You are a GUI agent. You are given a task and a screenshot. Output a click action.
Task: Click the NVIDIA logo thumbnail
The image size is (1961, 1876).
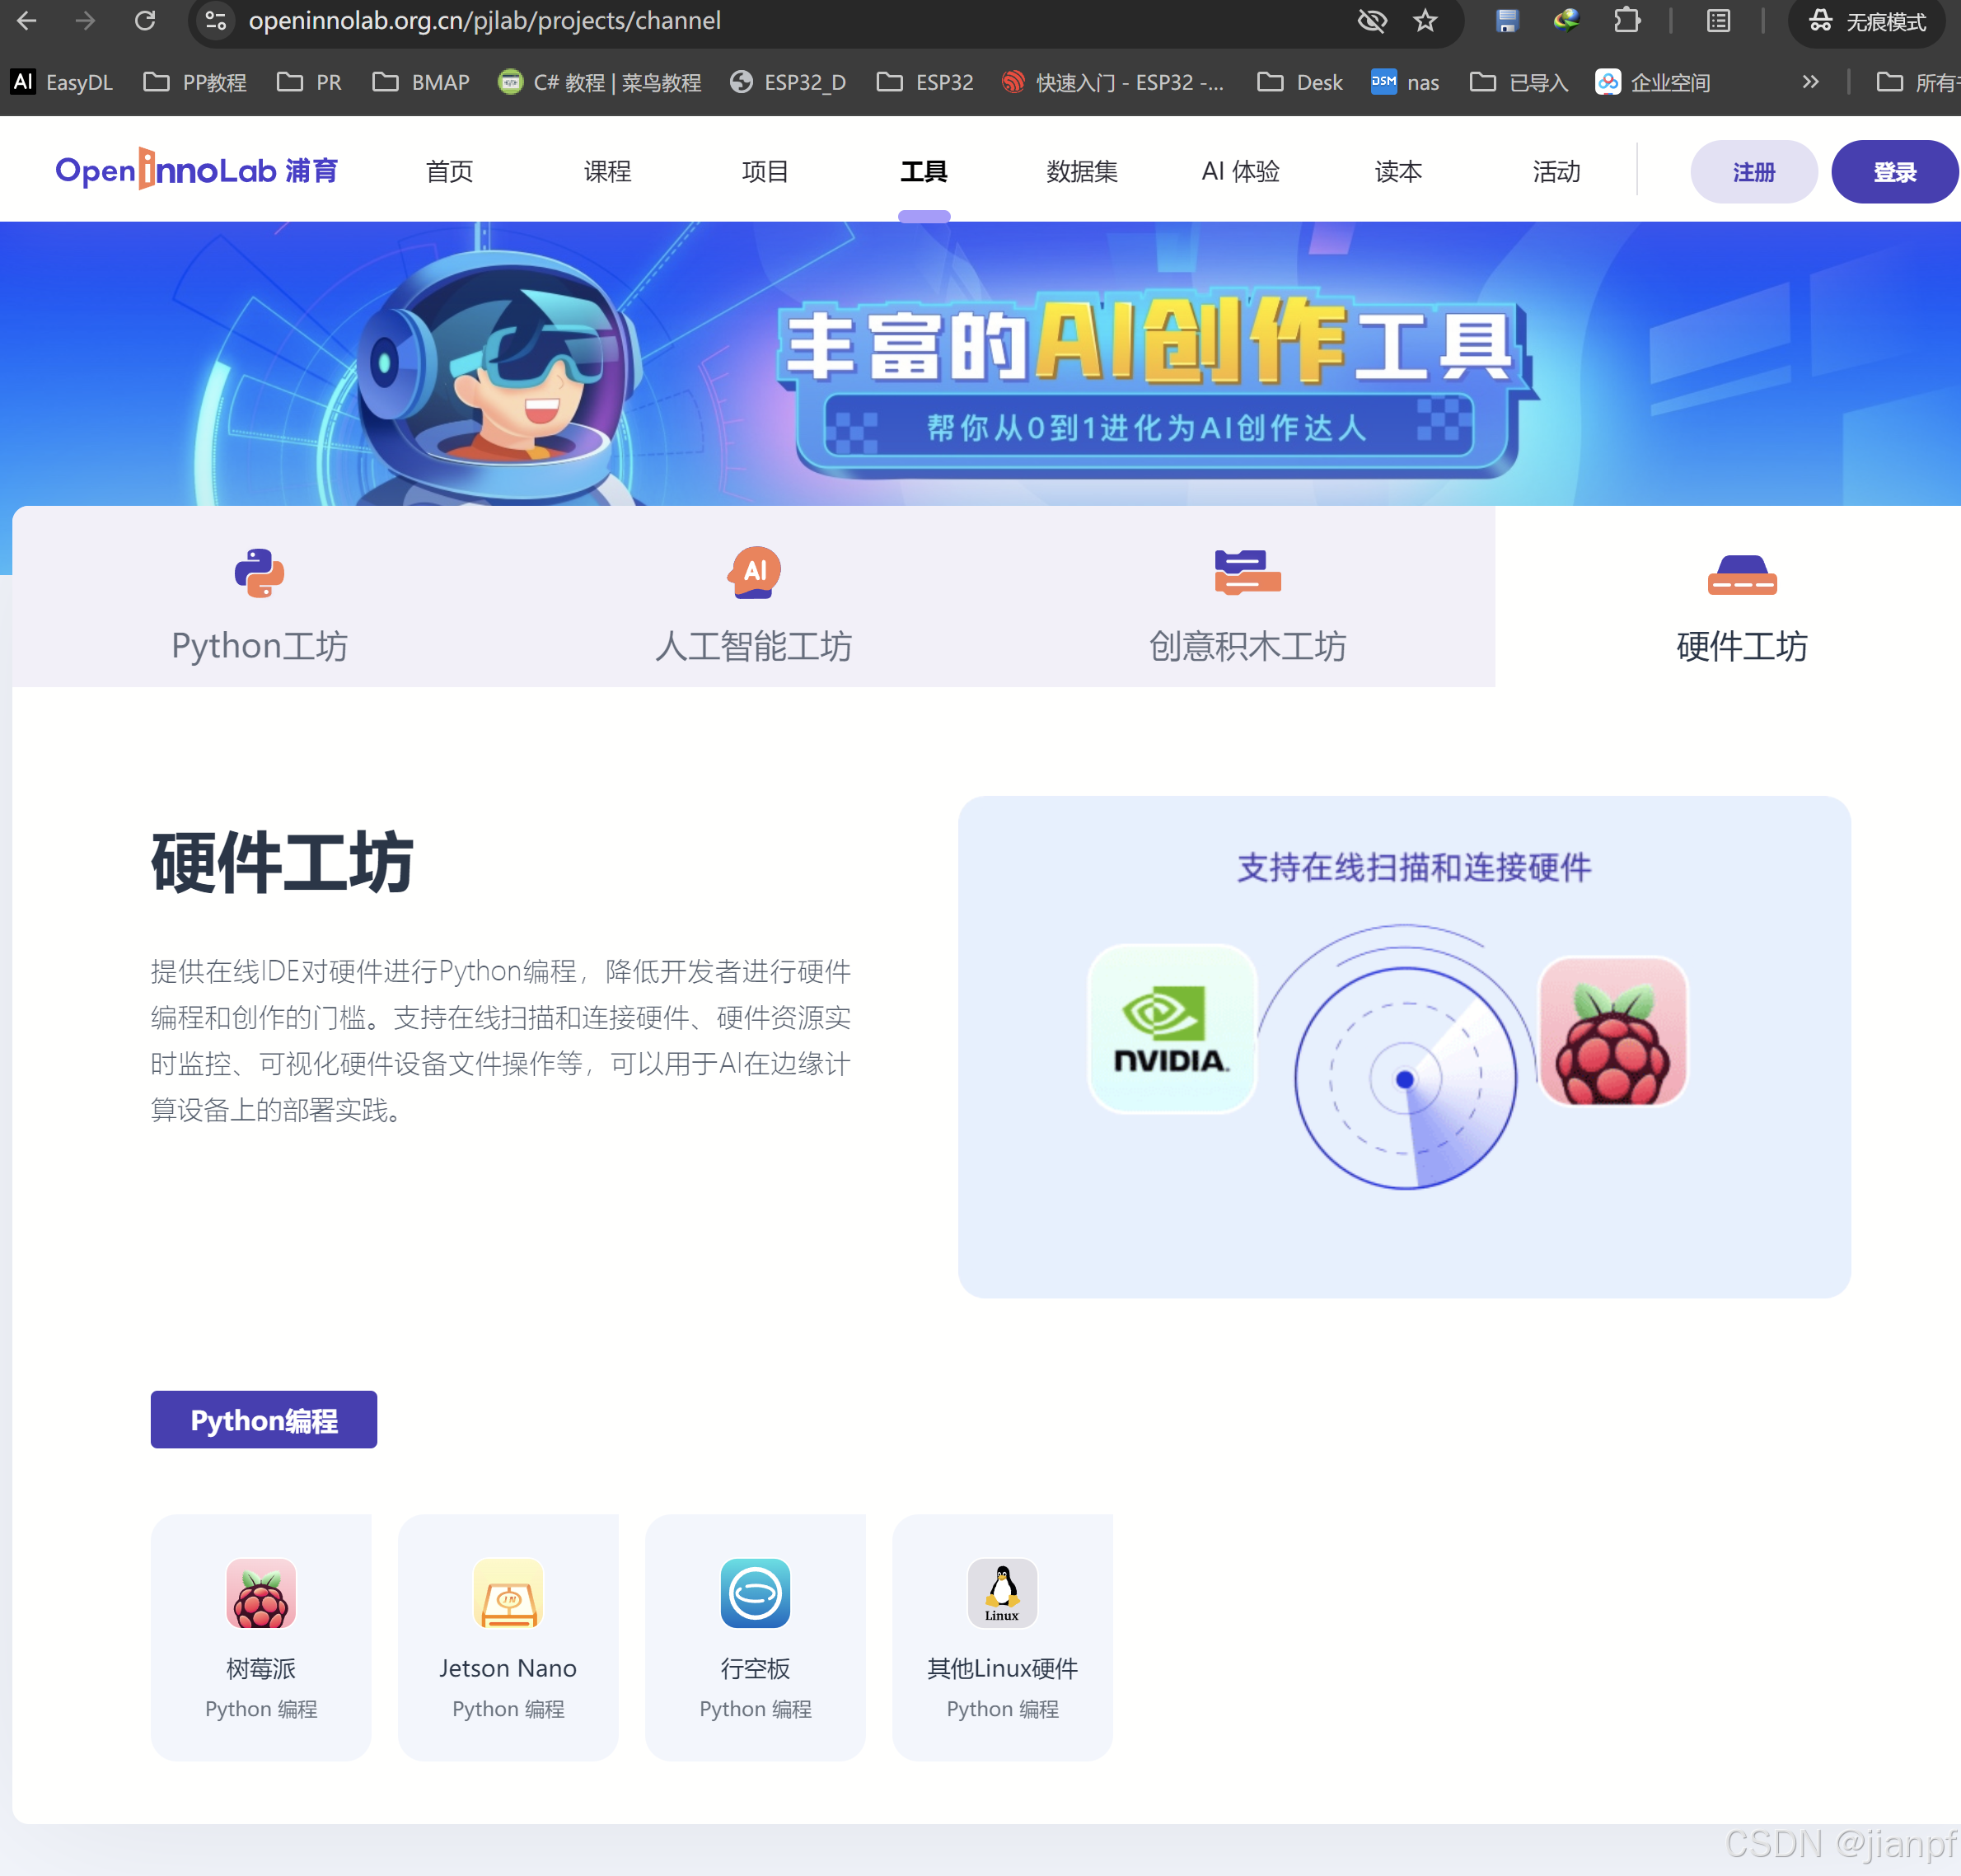click(x=1171, y=1029)
